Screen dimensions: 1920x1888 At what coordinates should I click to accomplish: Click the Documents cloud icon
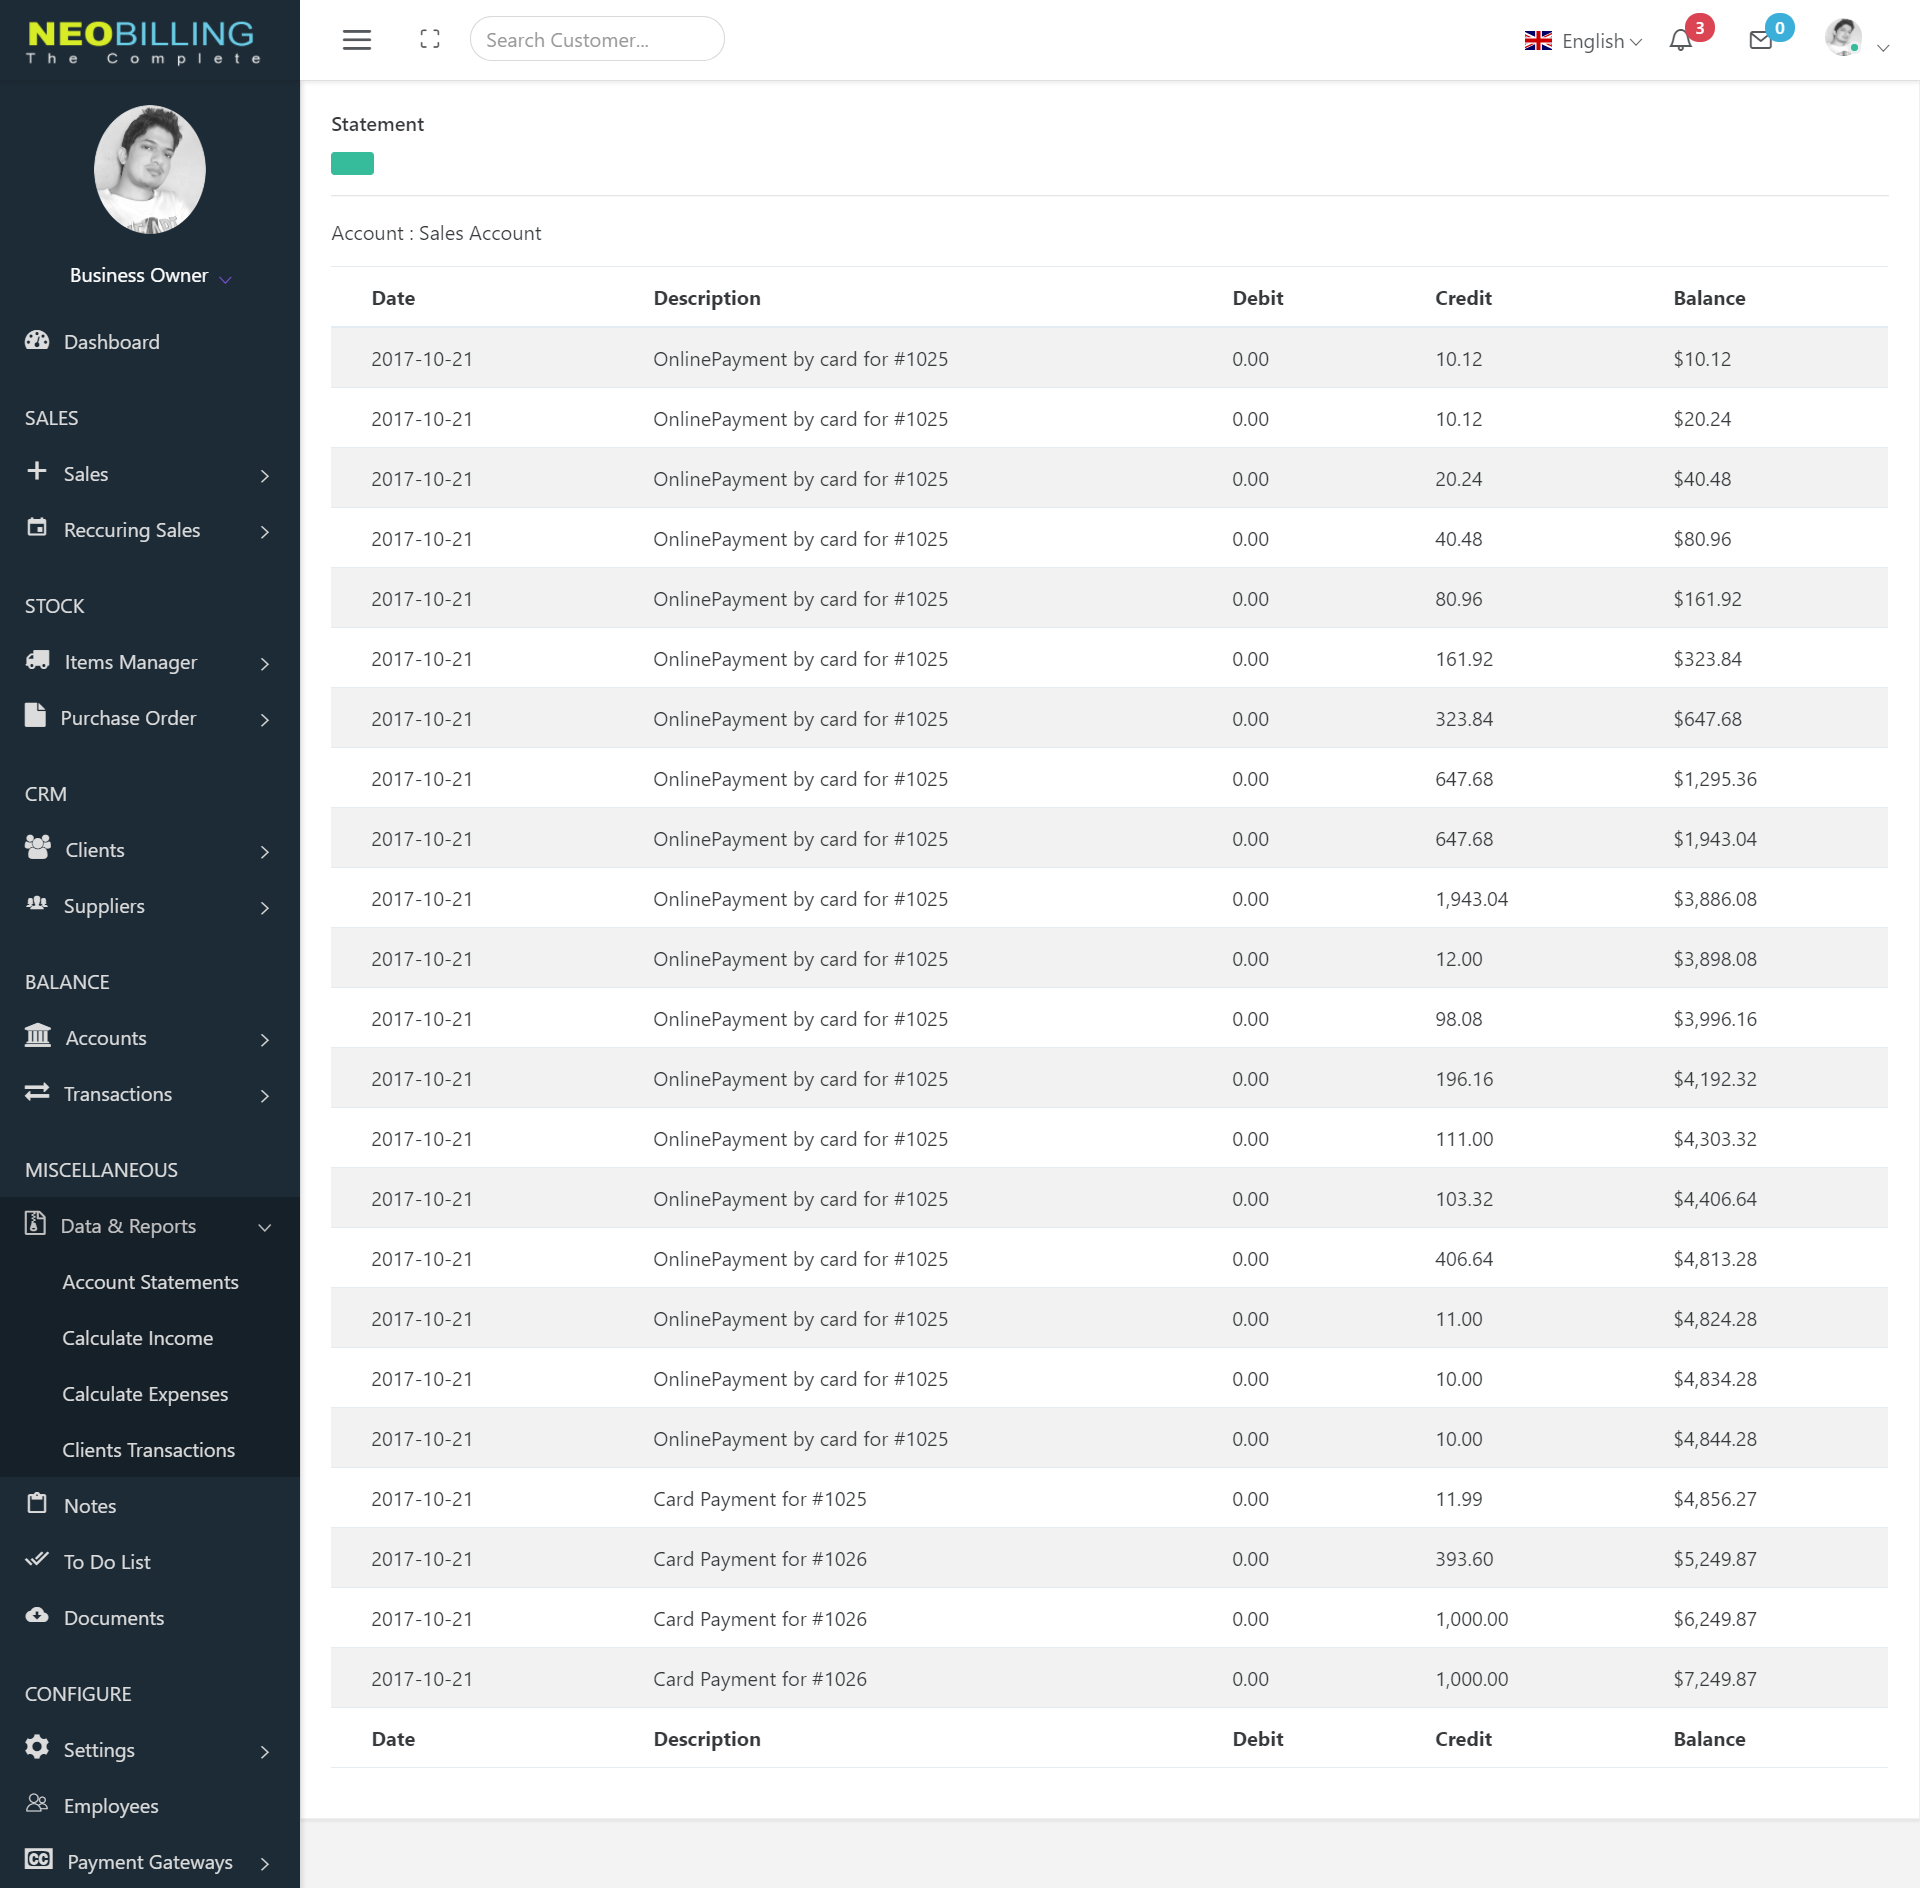(x=37, y=1616)
